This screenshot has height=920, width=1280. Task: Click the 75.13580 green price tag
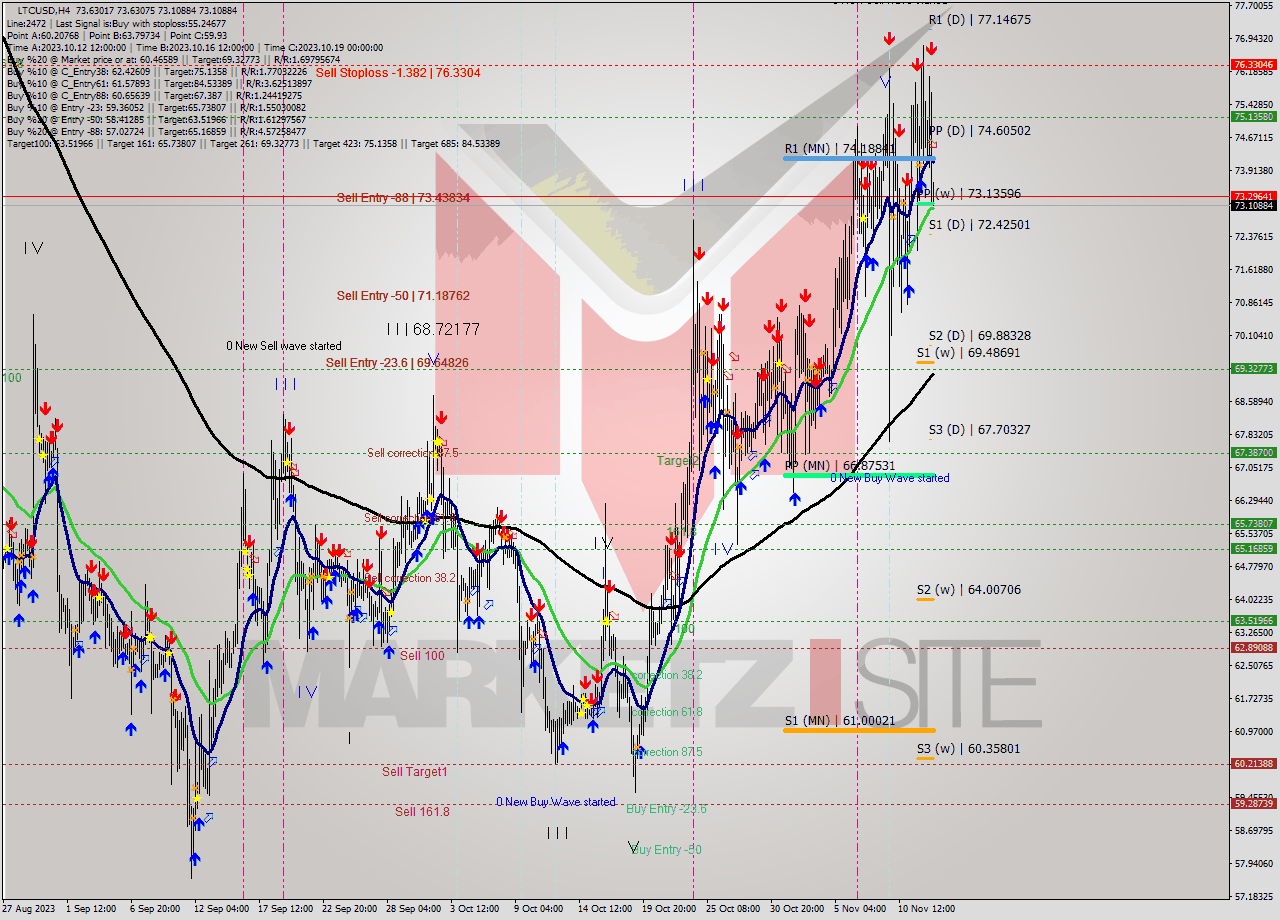[1253, 116]
